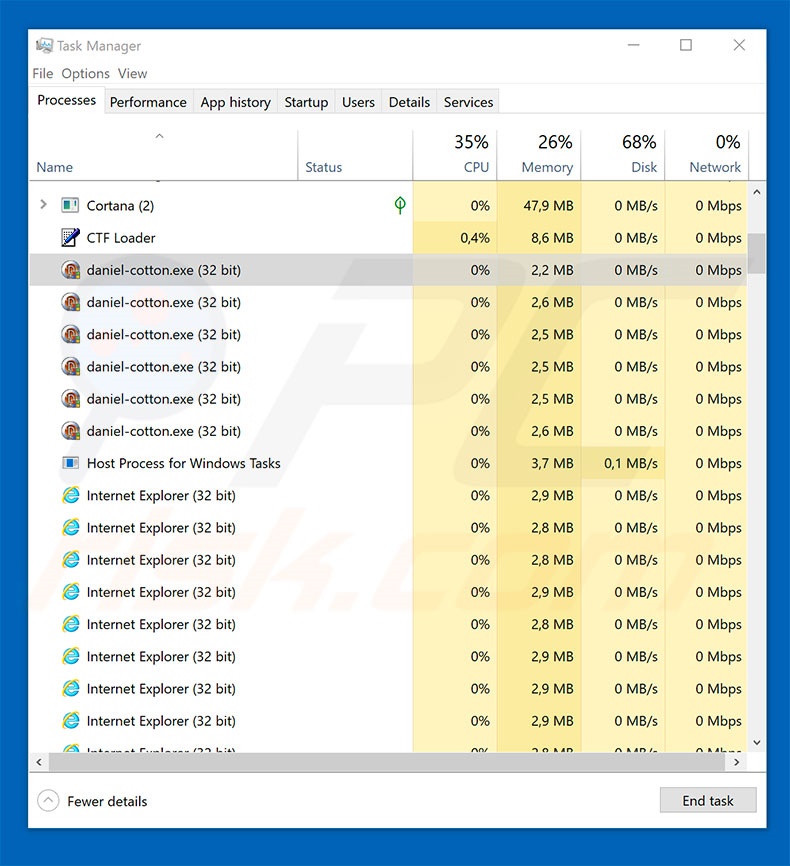This screenshot has width=790, height=866.
Task: Sort by the CPU column header
Action: (455, 155)
